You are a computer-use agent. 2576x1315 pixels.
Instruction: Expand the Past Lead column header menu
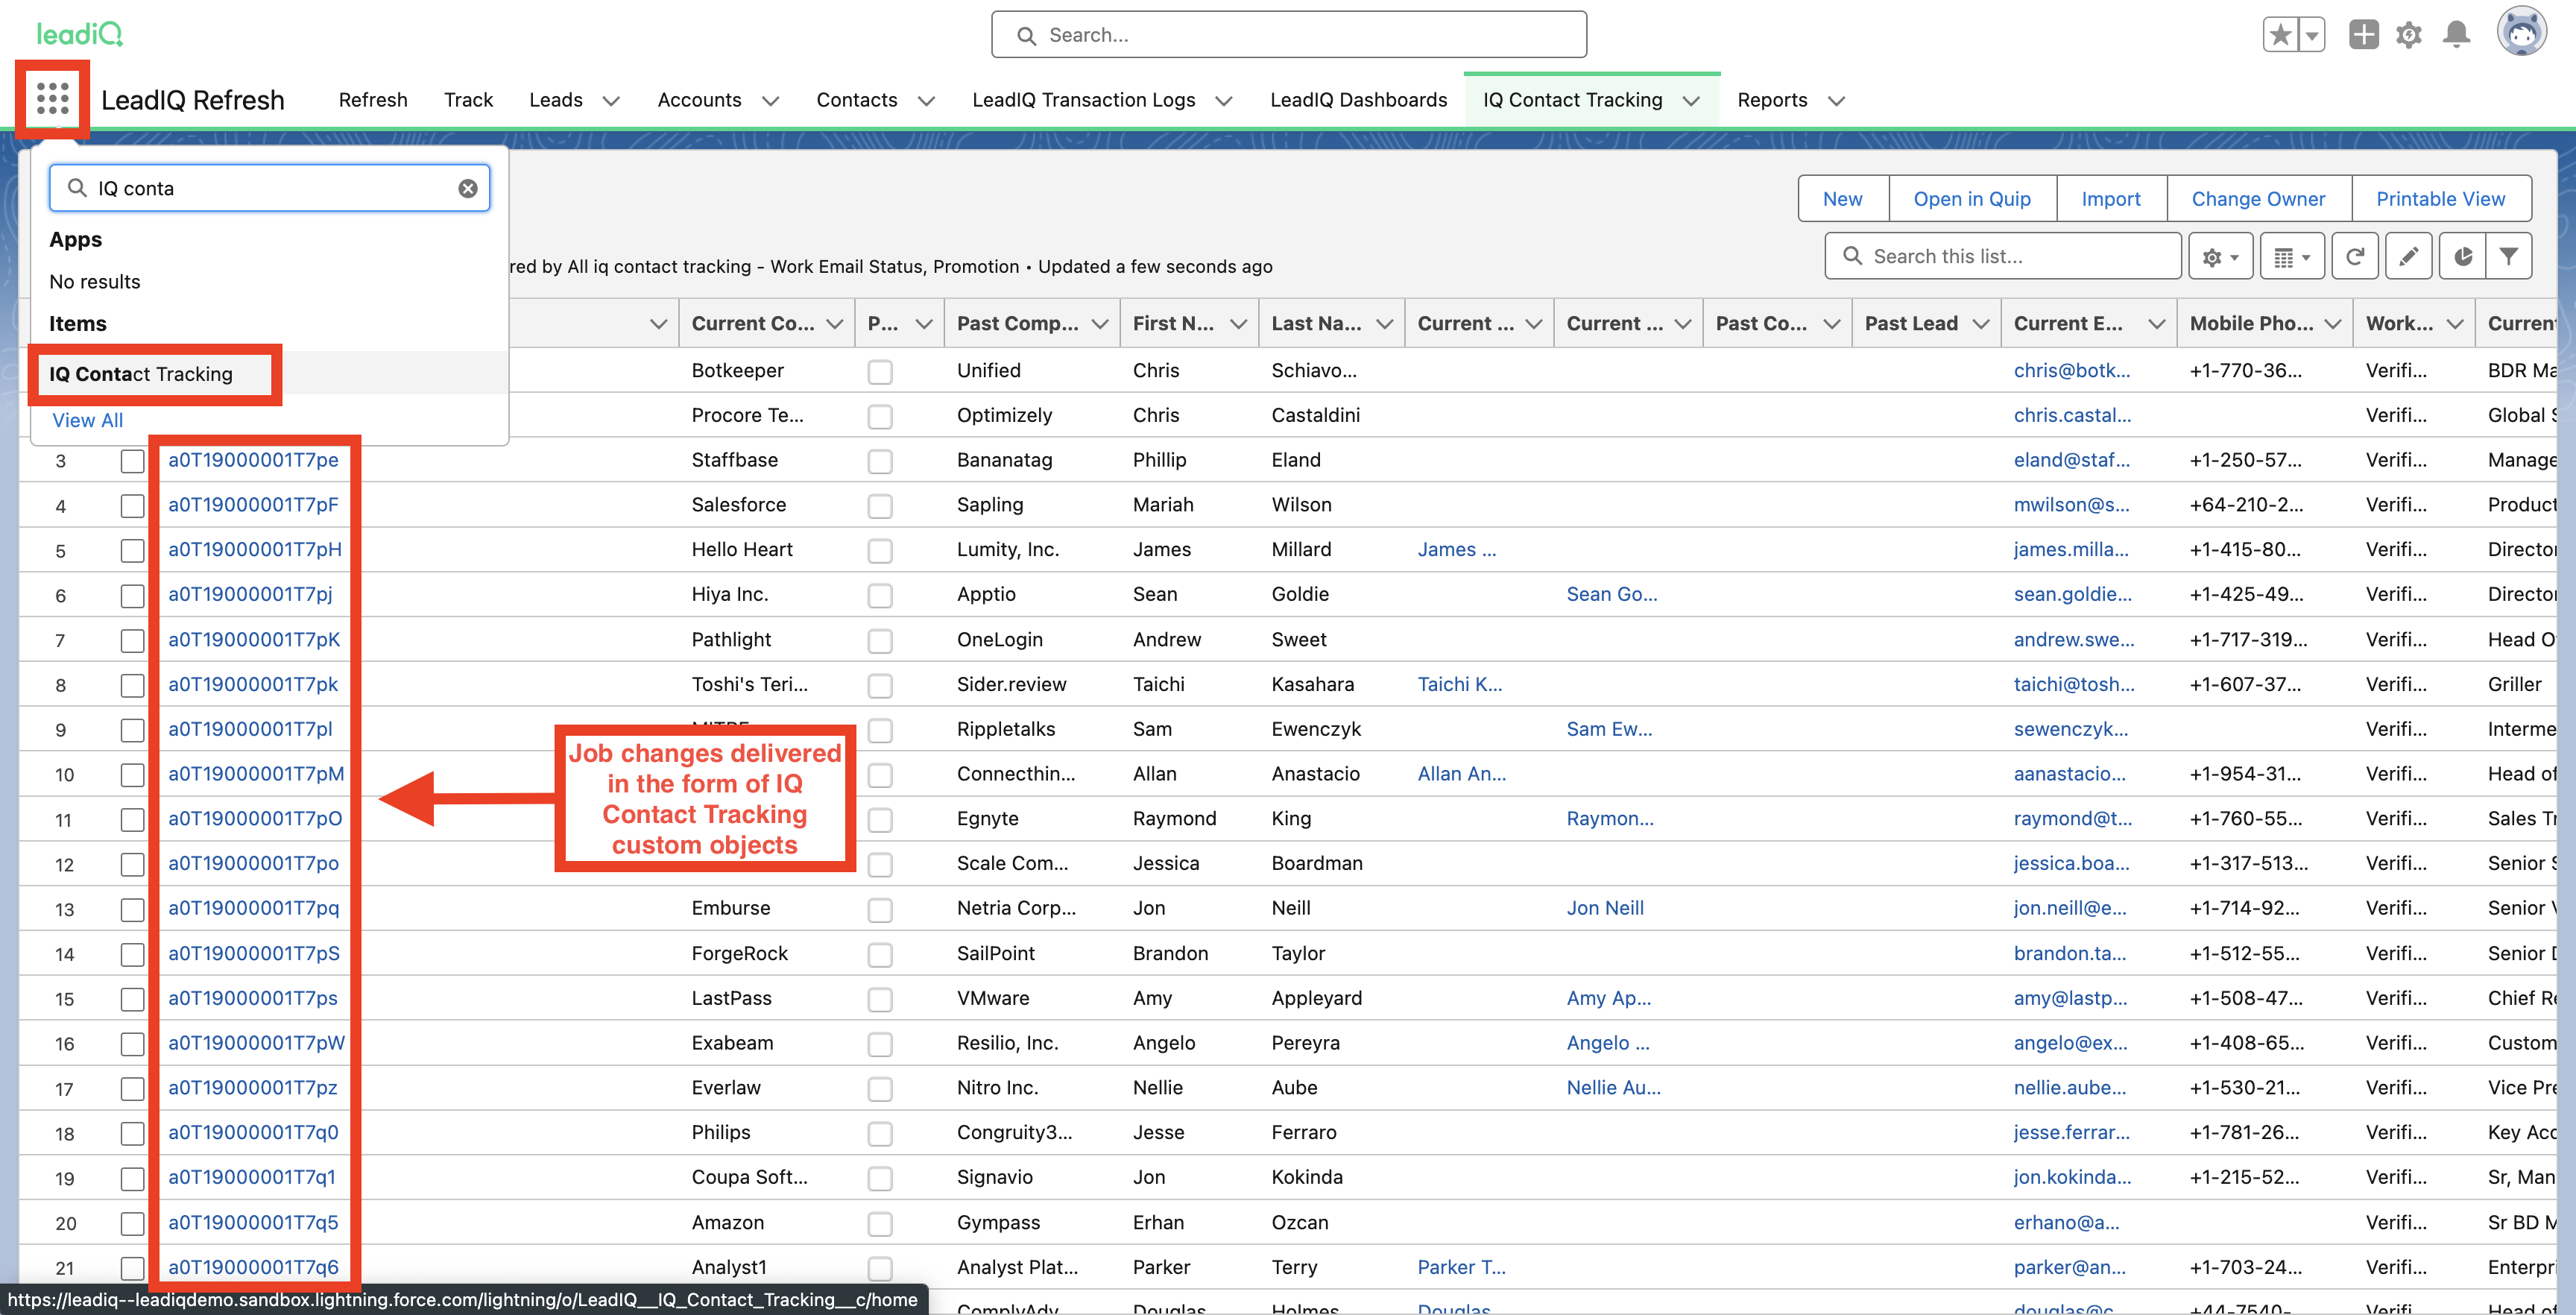(1982, 323)
